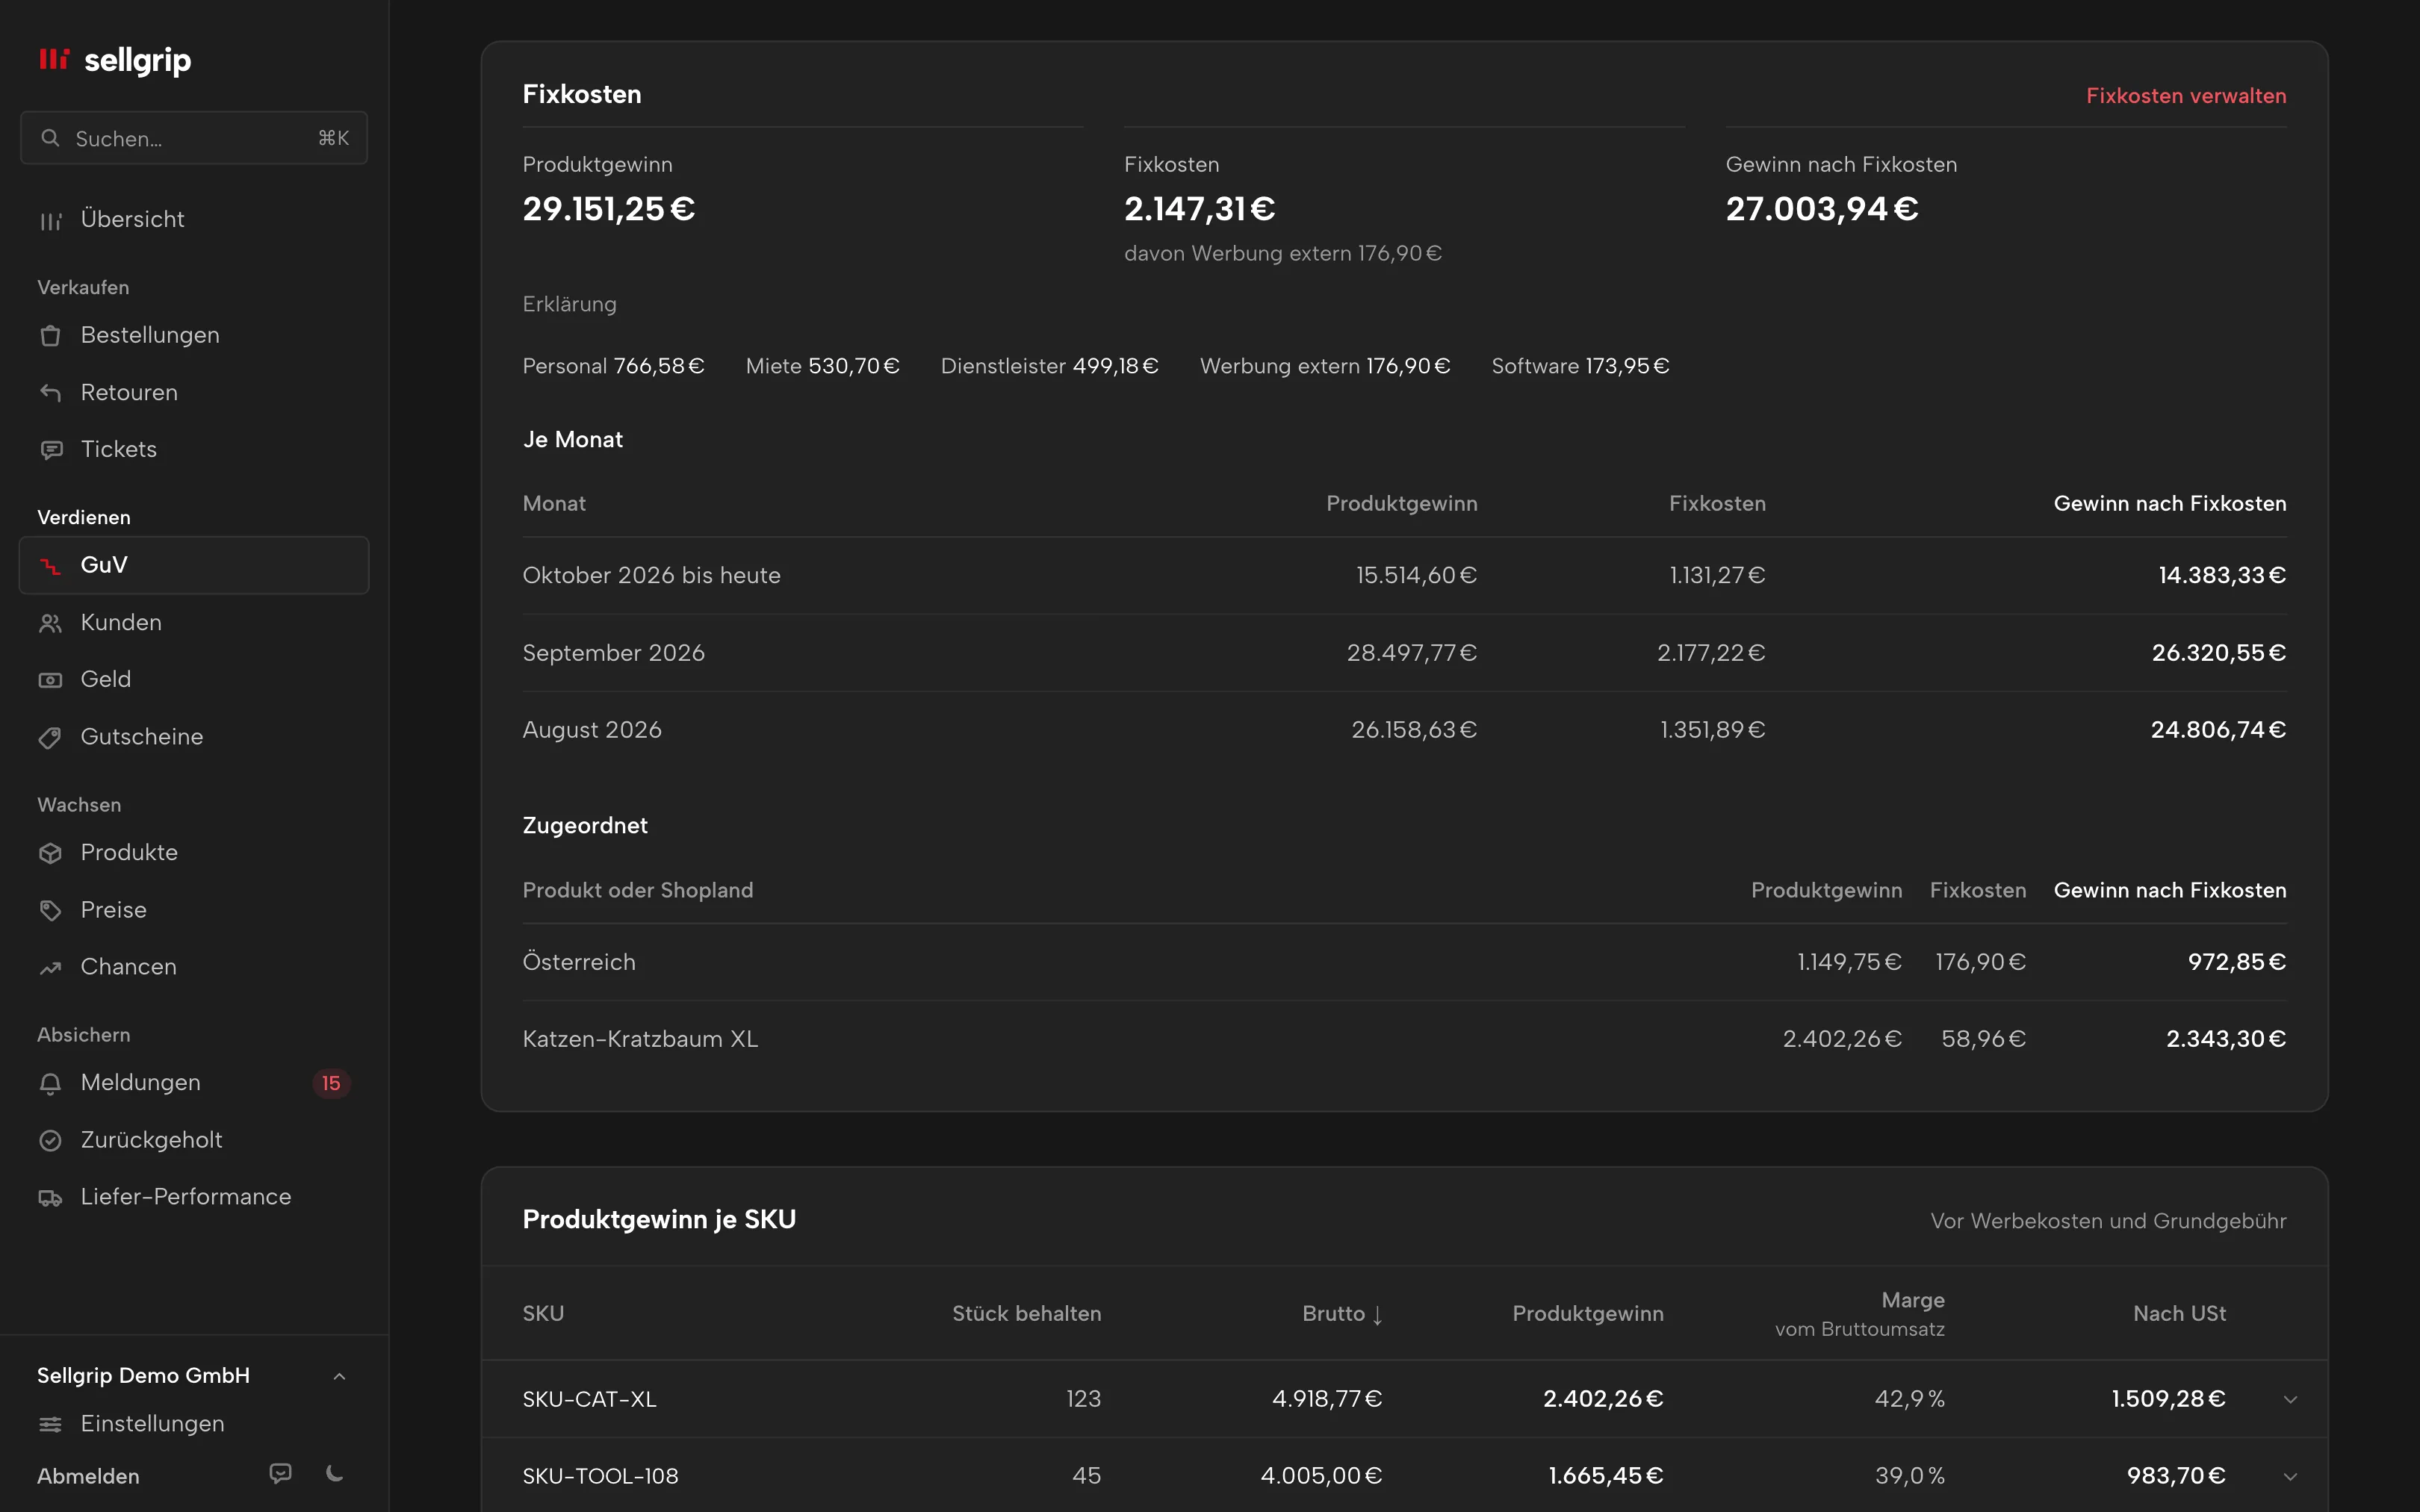The image size is (2420, 1512).
Task: Click the Preise price tag icon
Action: 50,910
